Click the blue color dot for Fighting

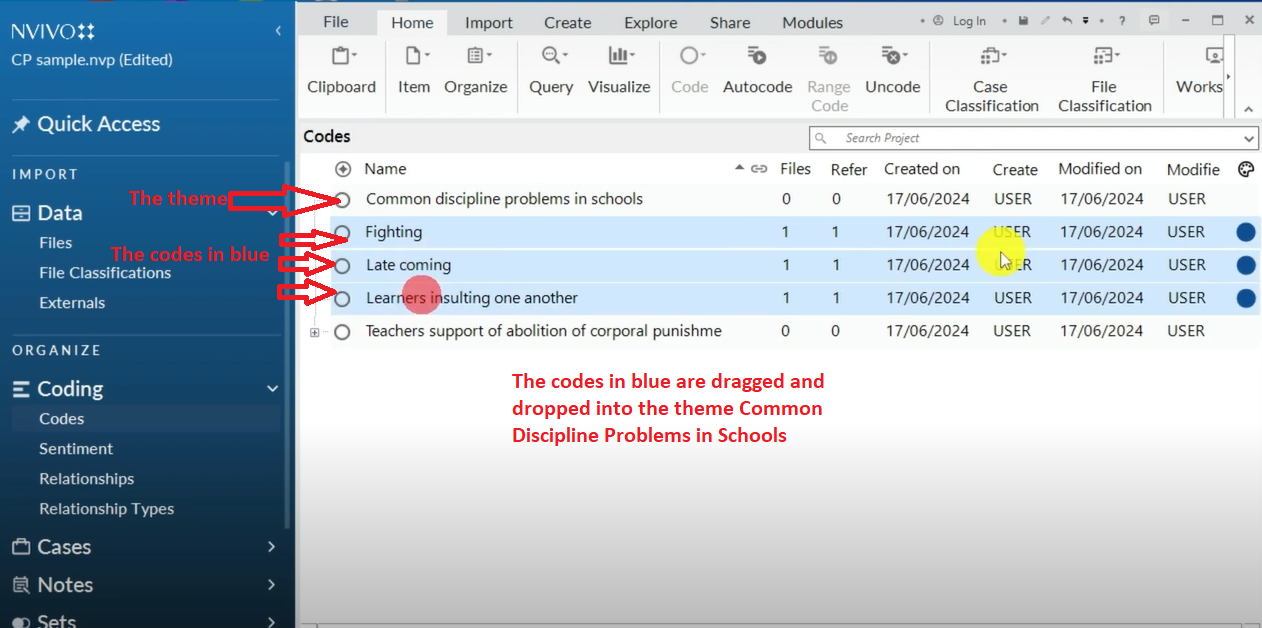[x=1246, y=232]
